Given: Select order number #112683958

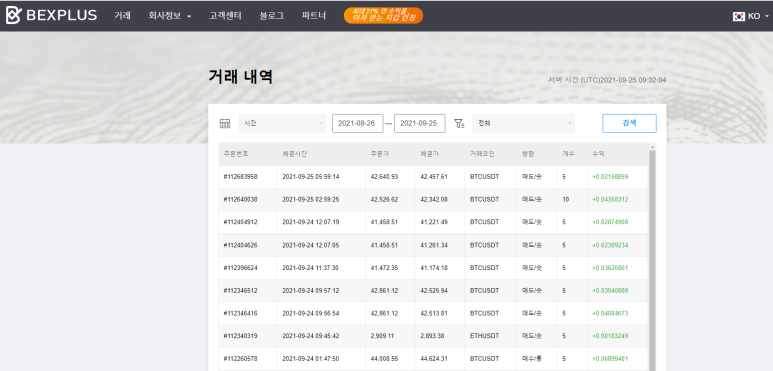Looking at the screenshot, I should pos(241,176).
